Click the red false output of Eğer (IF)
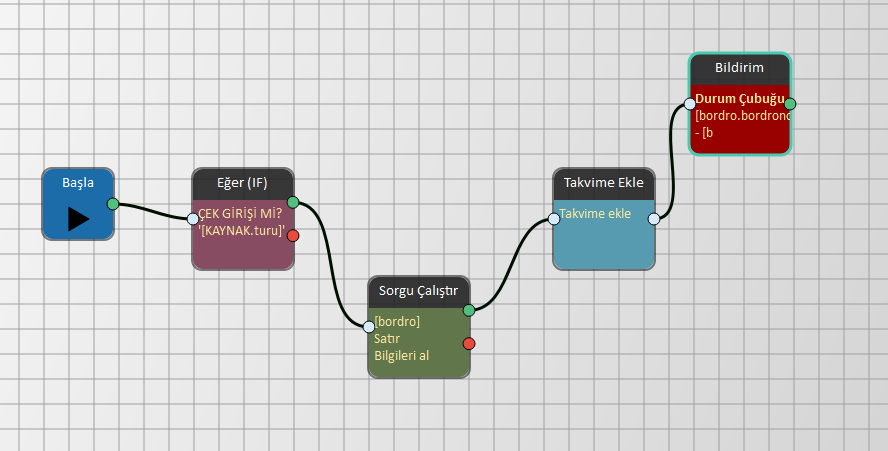 (x=293, y=235)
